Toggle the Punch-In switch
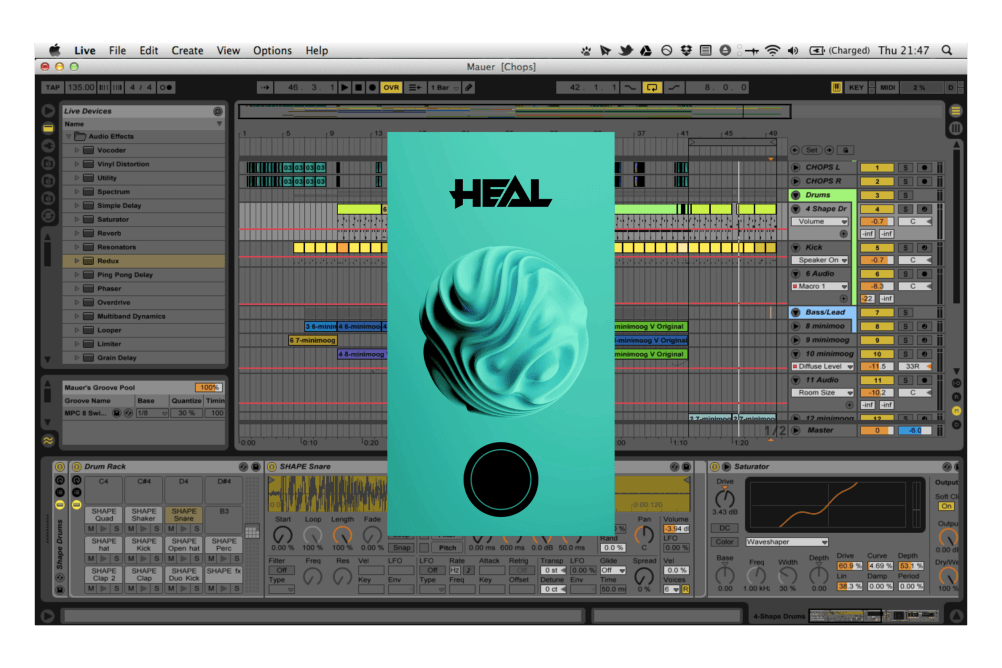Image resolution: width=1002 pixels, height=668 pixels. (x=630, y=88)
